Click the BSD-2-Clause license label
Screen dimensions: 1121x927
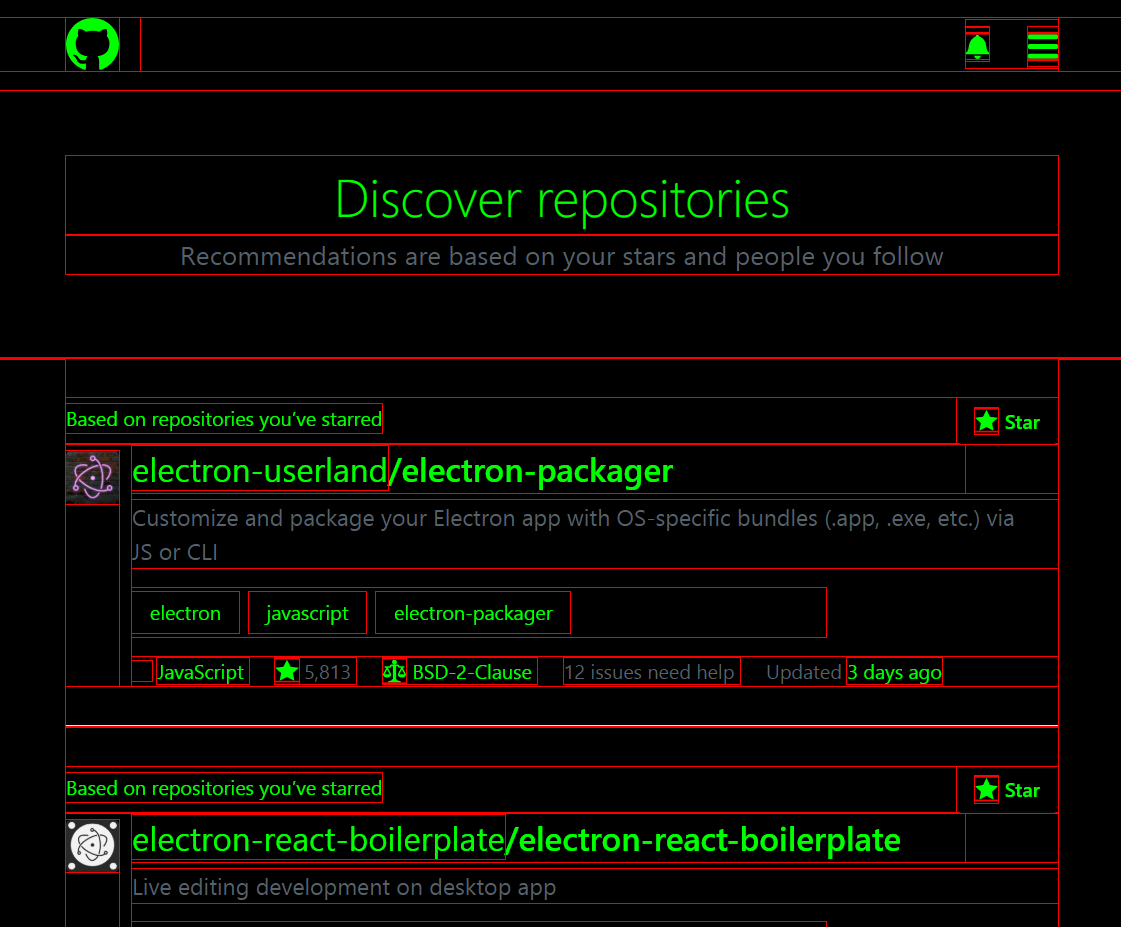(472, 672)
